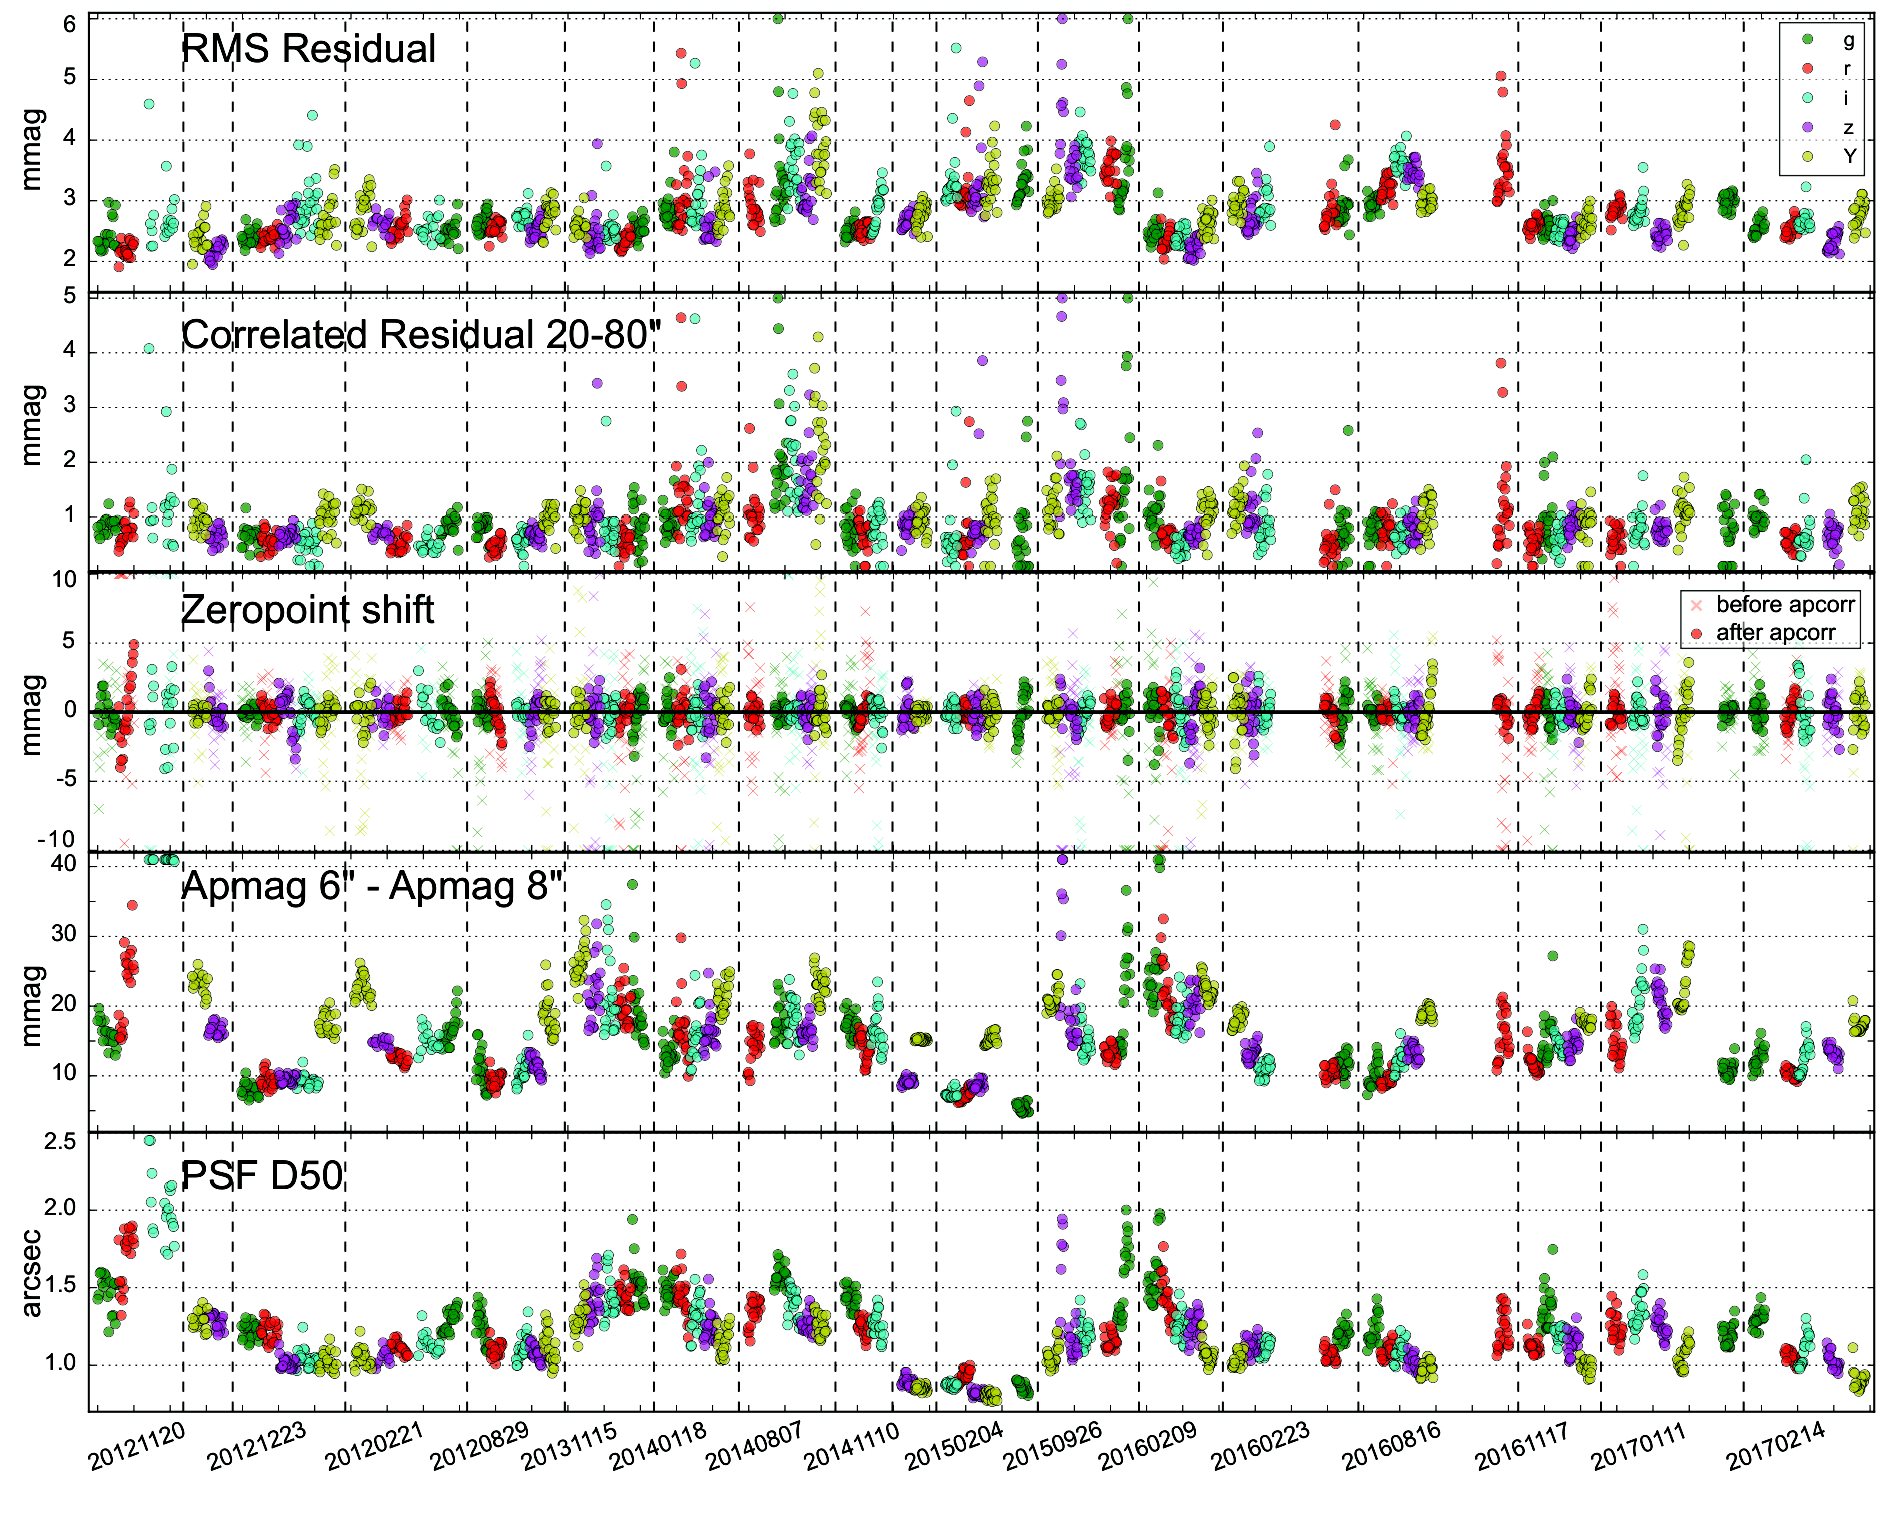
Task: Click the 20140807 date tick label
Action: tap(755, 1447)
